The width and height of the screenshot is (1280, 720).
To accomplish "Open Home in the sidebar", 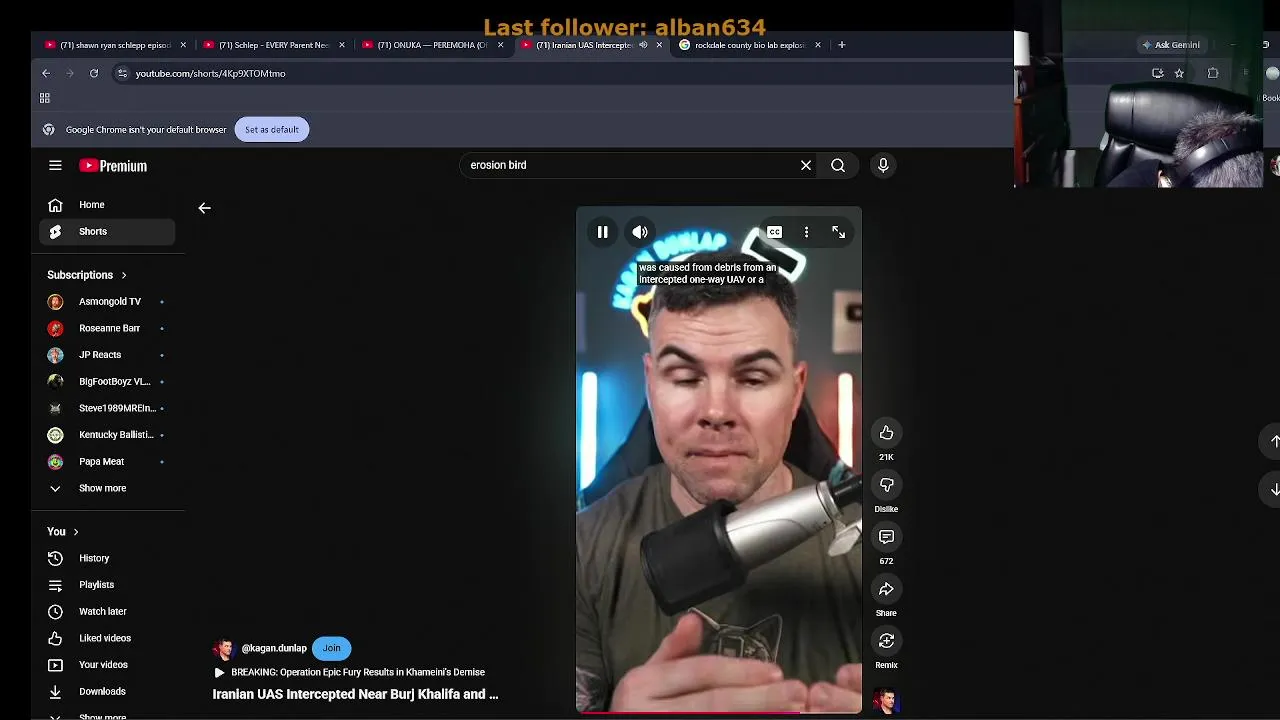I will [108, 205].
